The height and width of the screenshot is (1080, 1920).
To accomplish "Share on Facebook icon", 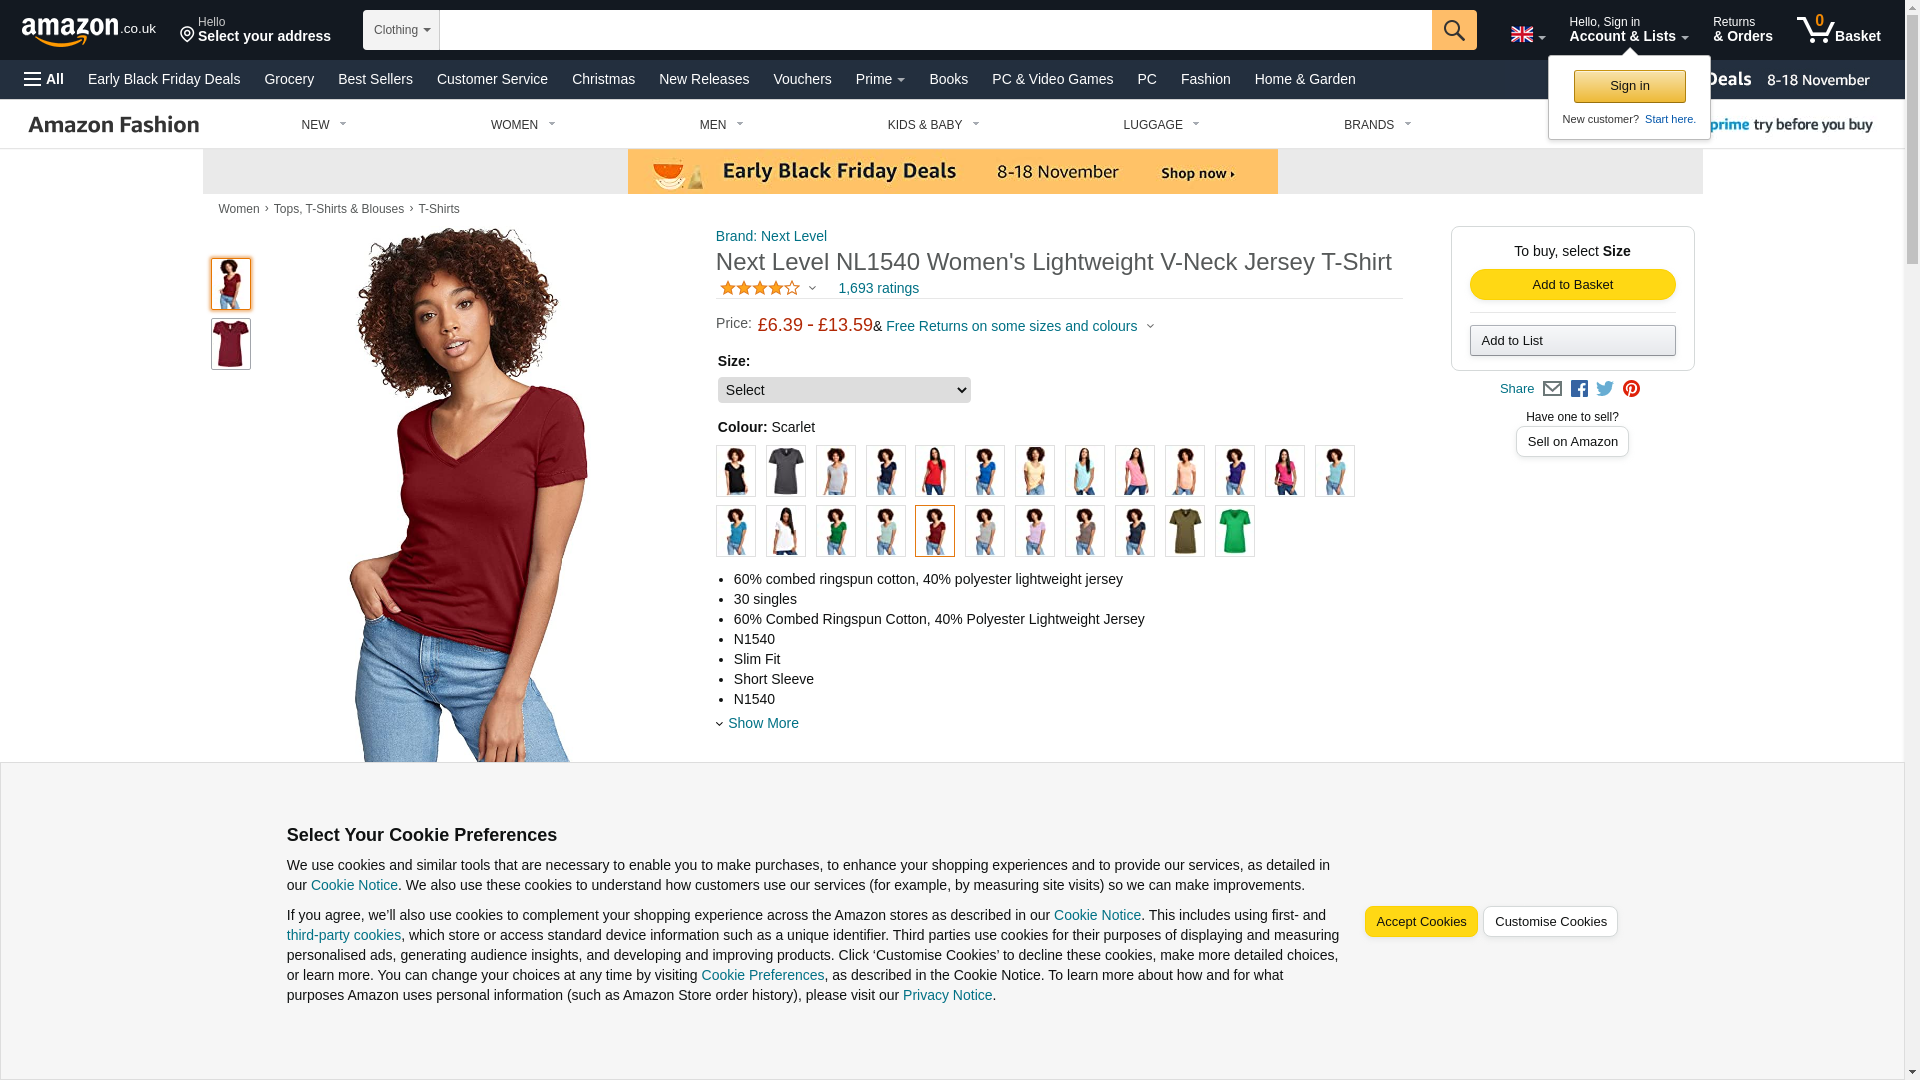I will tap(1579, 389).
